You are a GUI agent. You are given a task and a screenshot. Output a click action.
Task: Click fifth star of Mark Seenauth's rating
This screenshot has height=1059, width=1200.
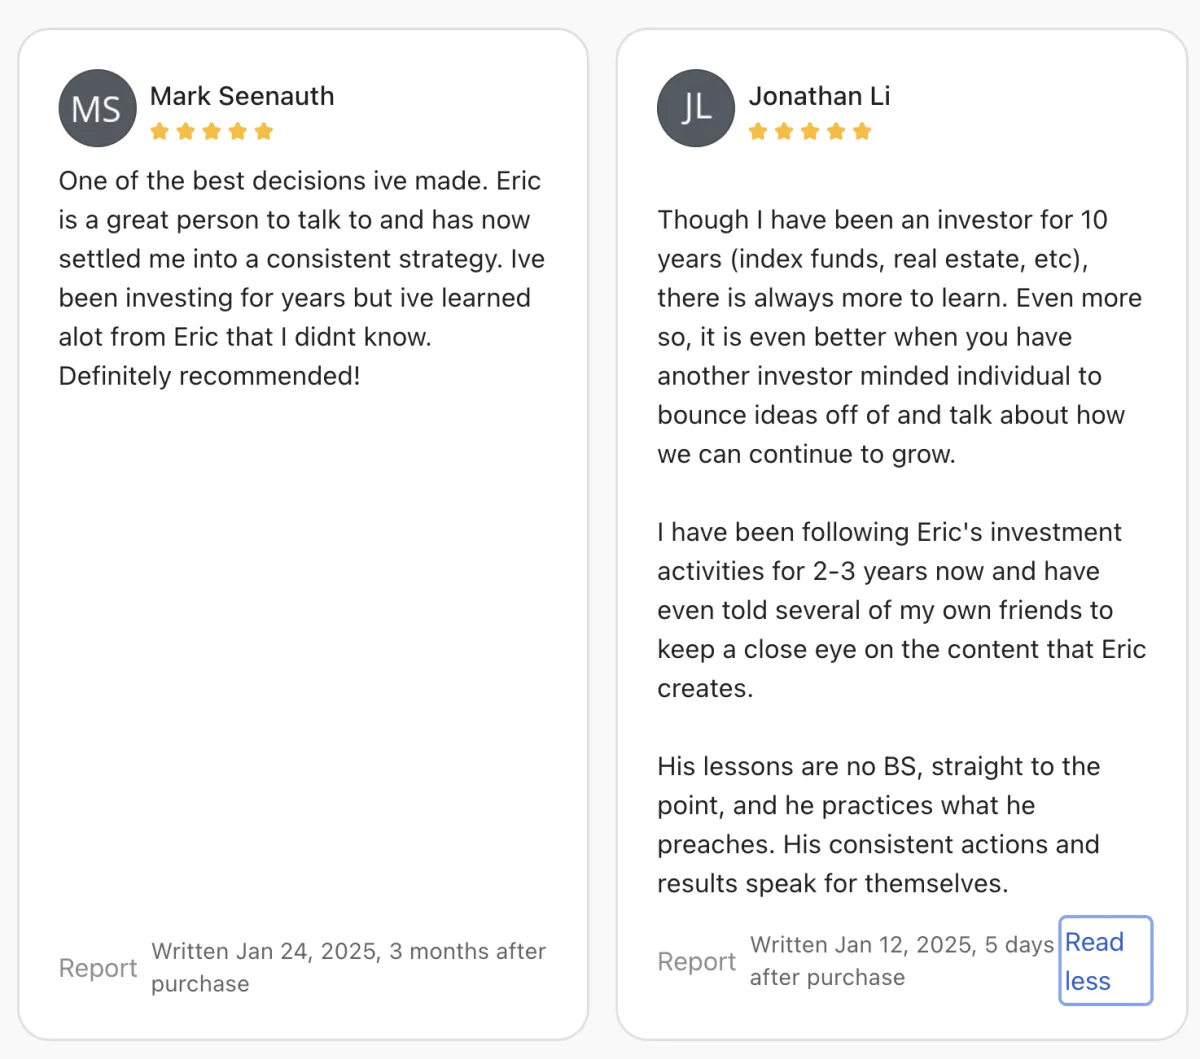[264, 131]
